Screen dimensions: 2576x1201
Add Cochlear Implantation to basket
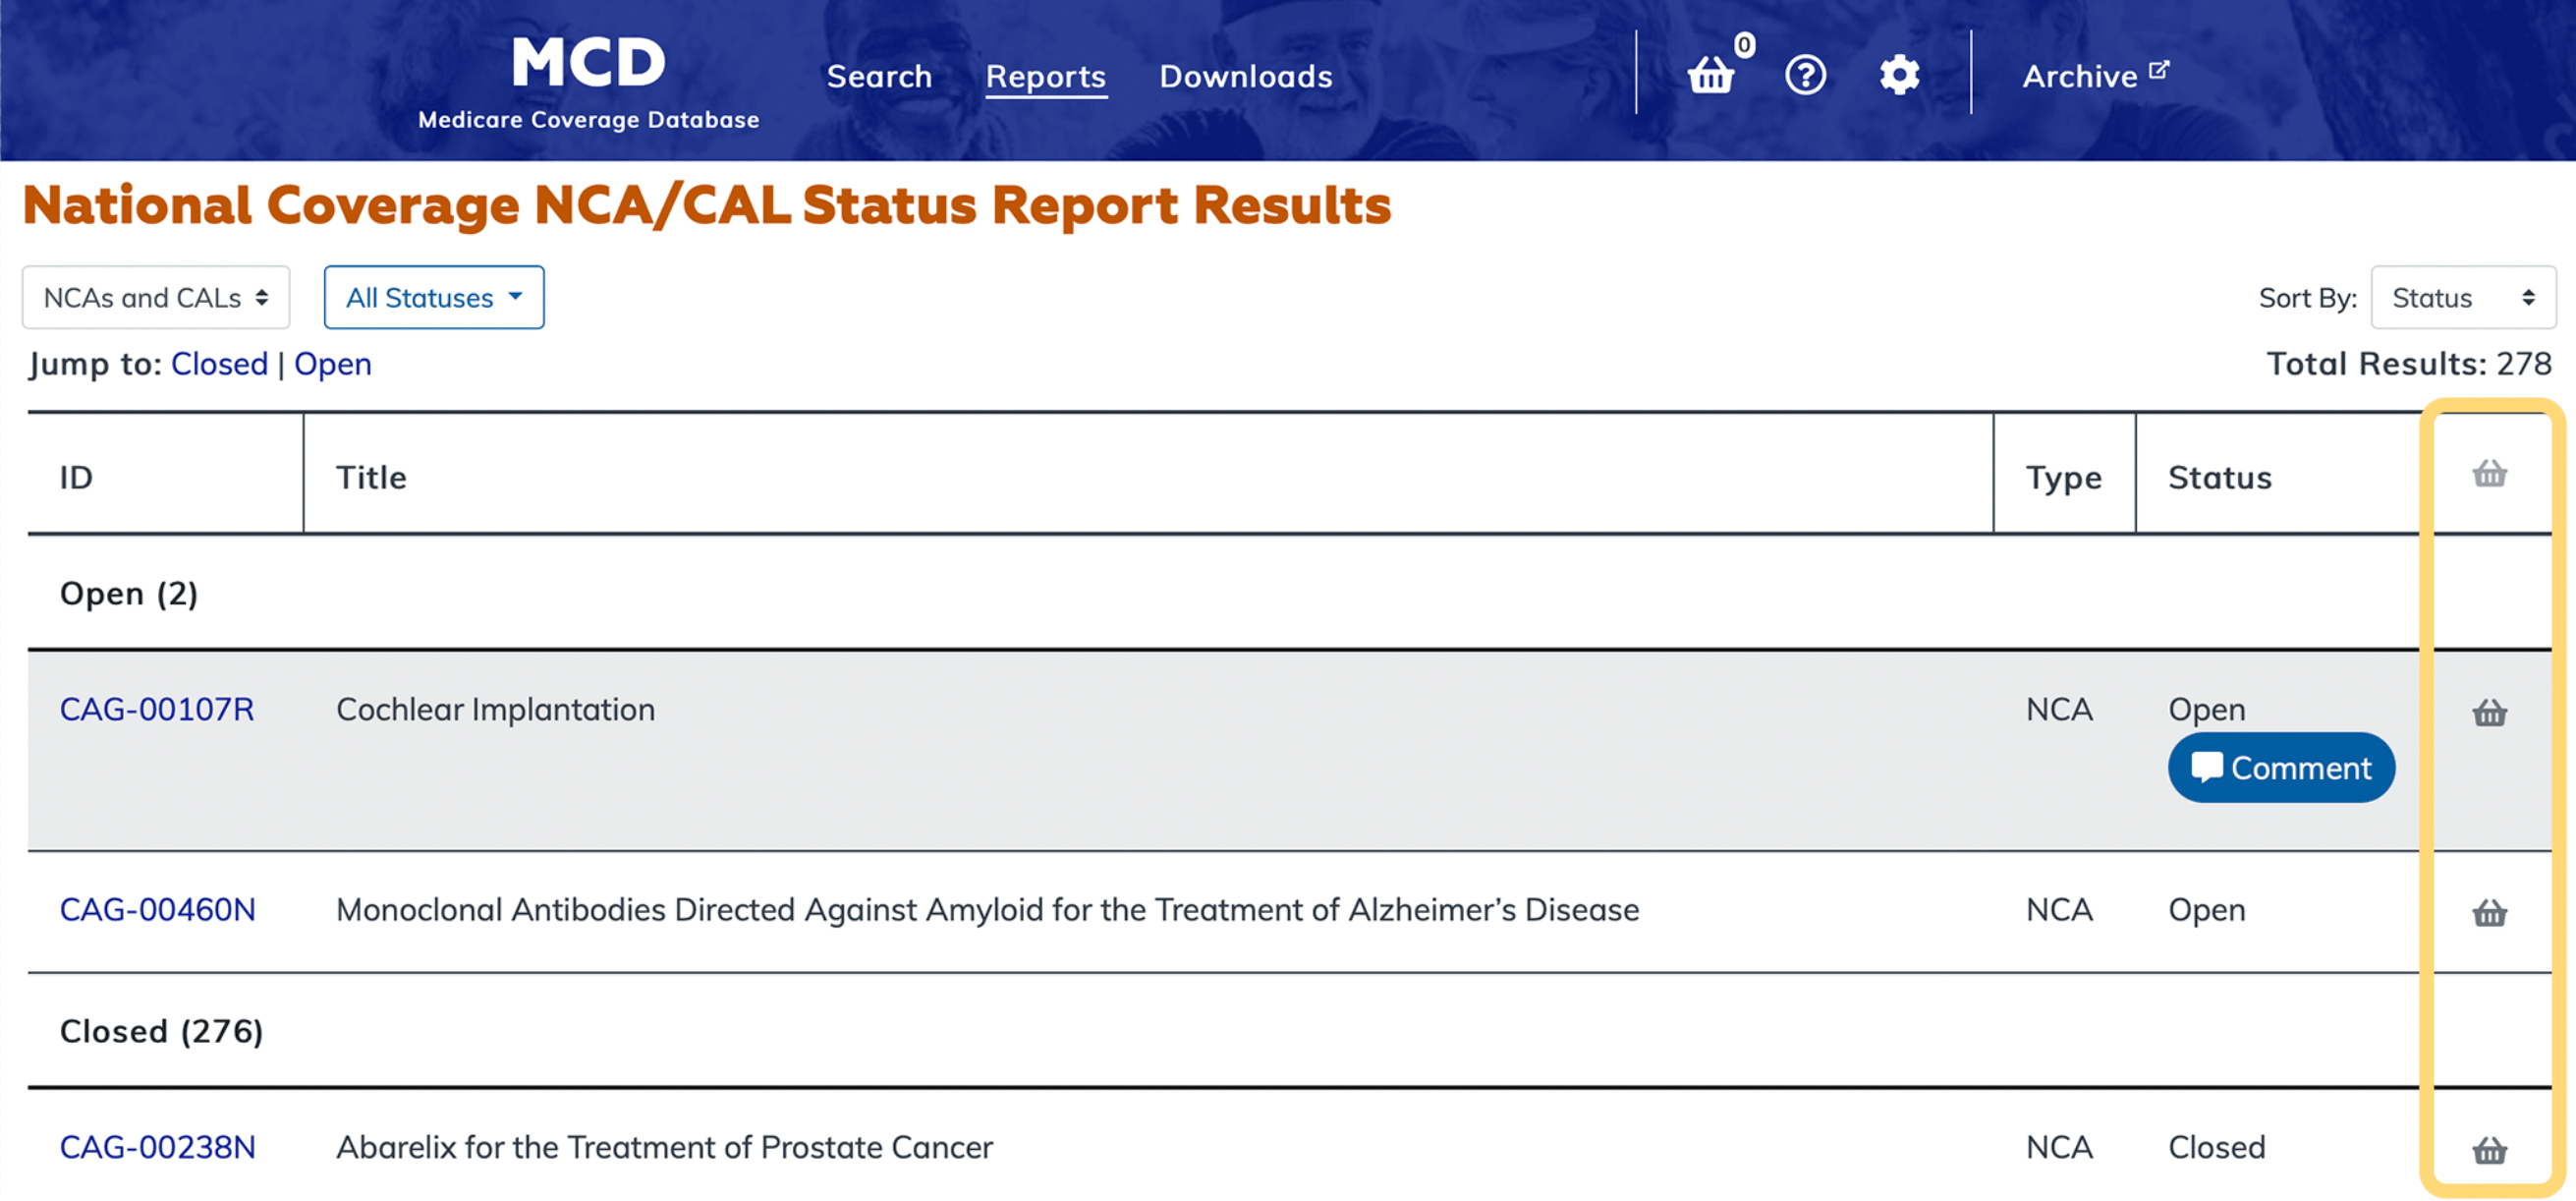click(x=2489, y=713)
